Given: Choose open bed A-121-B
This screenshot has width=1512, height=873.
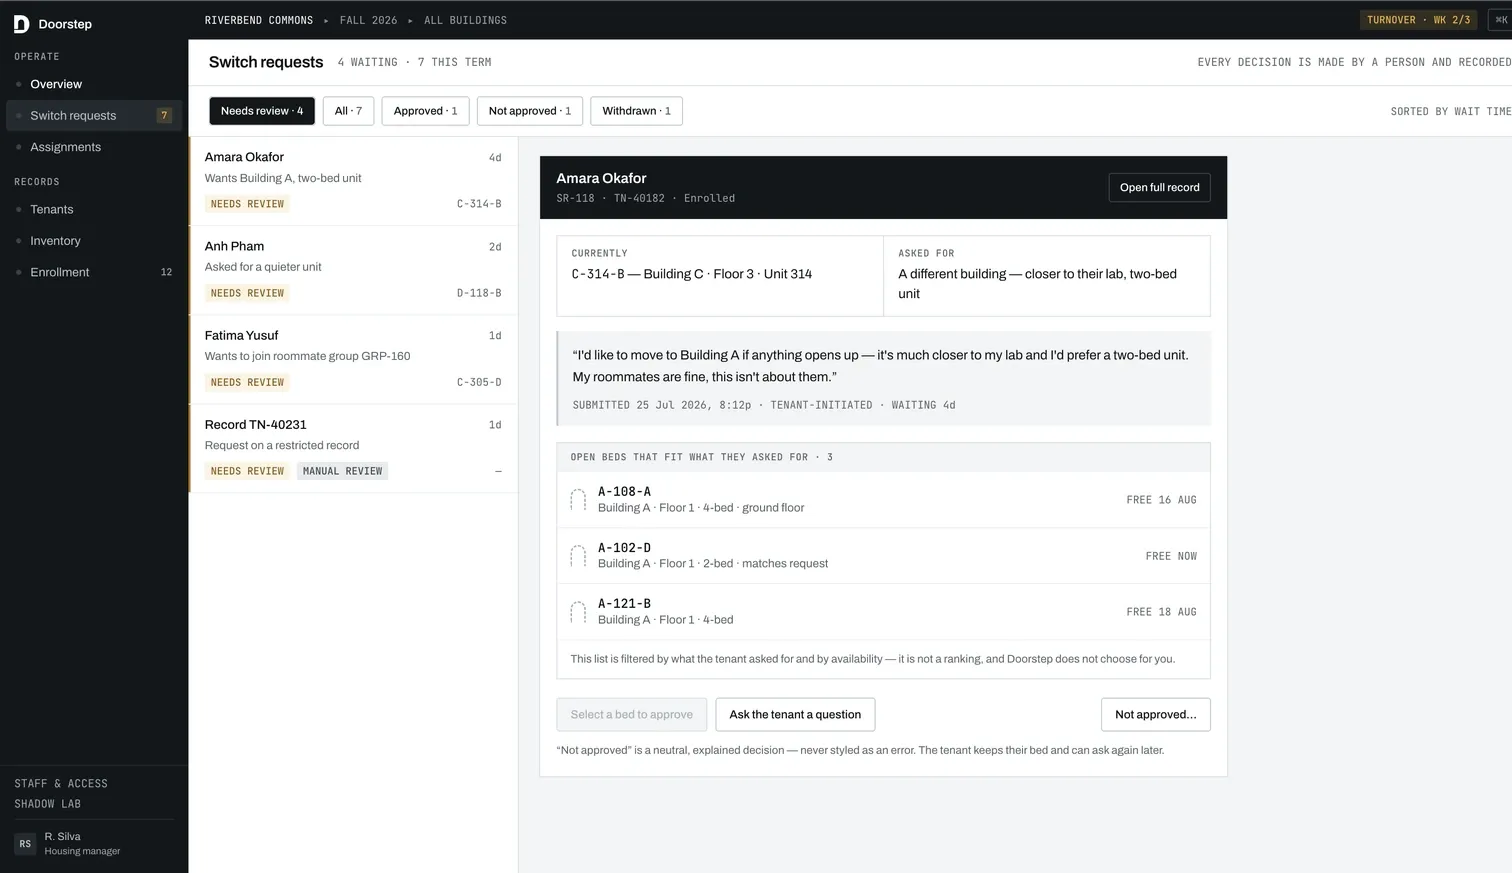Looking at the screenshot, I should 883,612.
